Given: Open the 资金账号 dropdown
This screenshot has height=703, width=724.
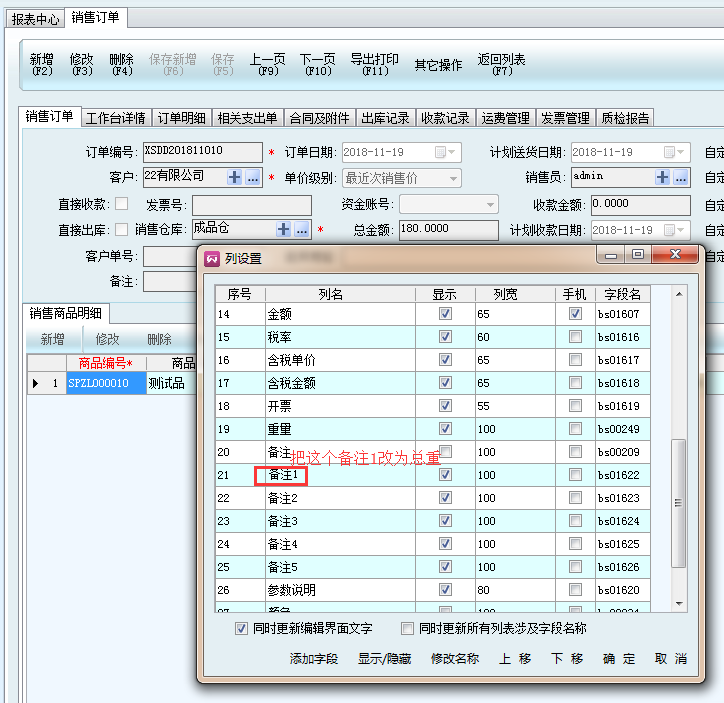Looking at the screenshot, I should (489, 205).
